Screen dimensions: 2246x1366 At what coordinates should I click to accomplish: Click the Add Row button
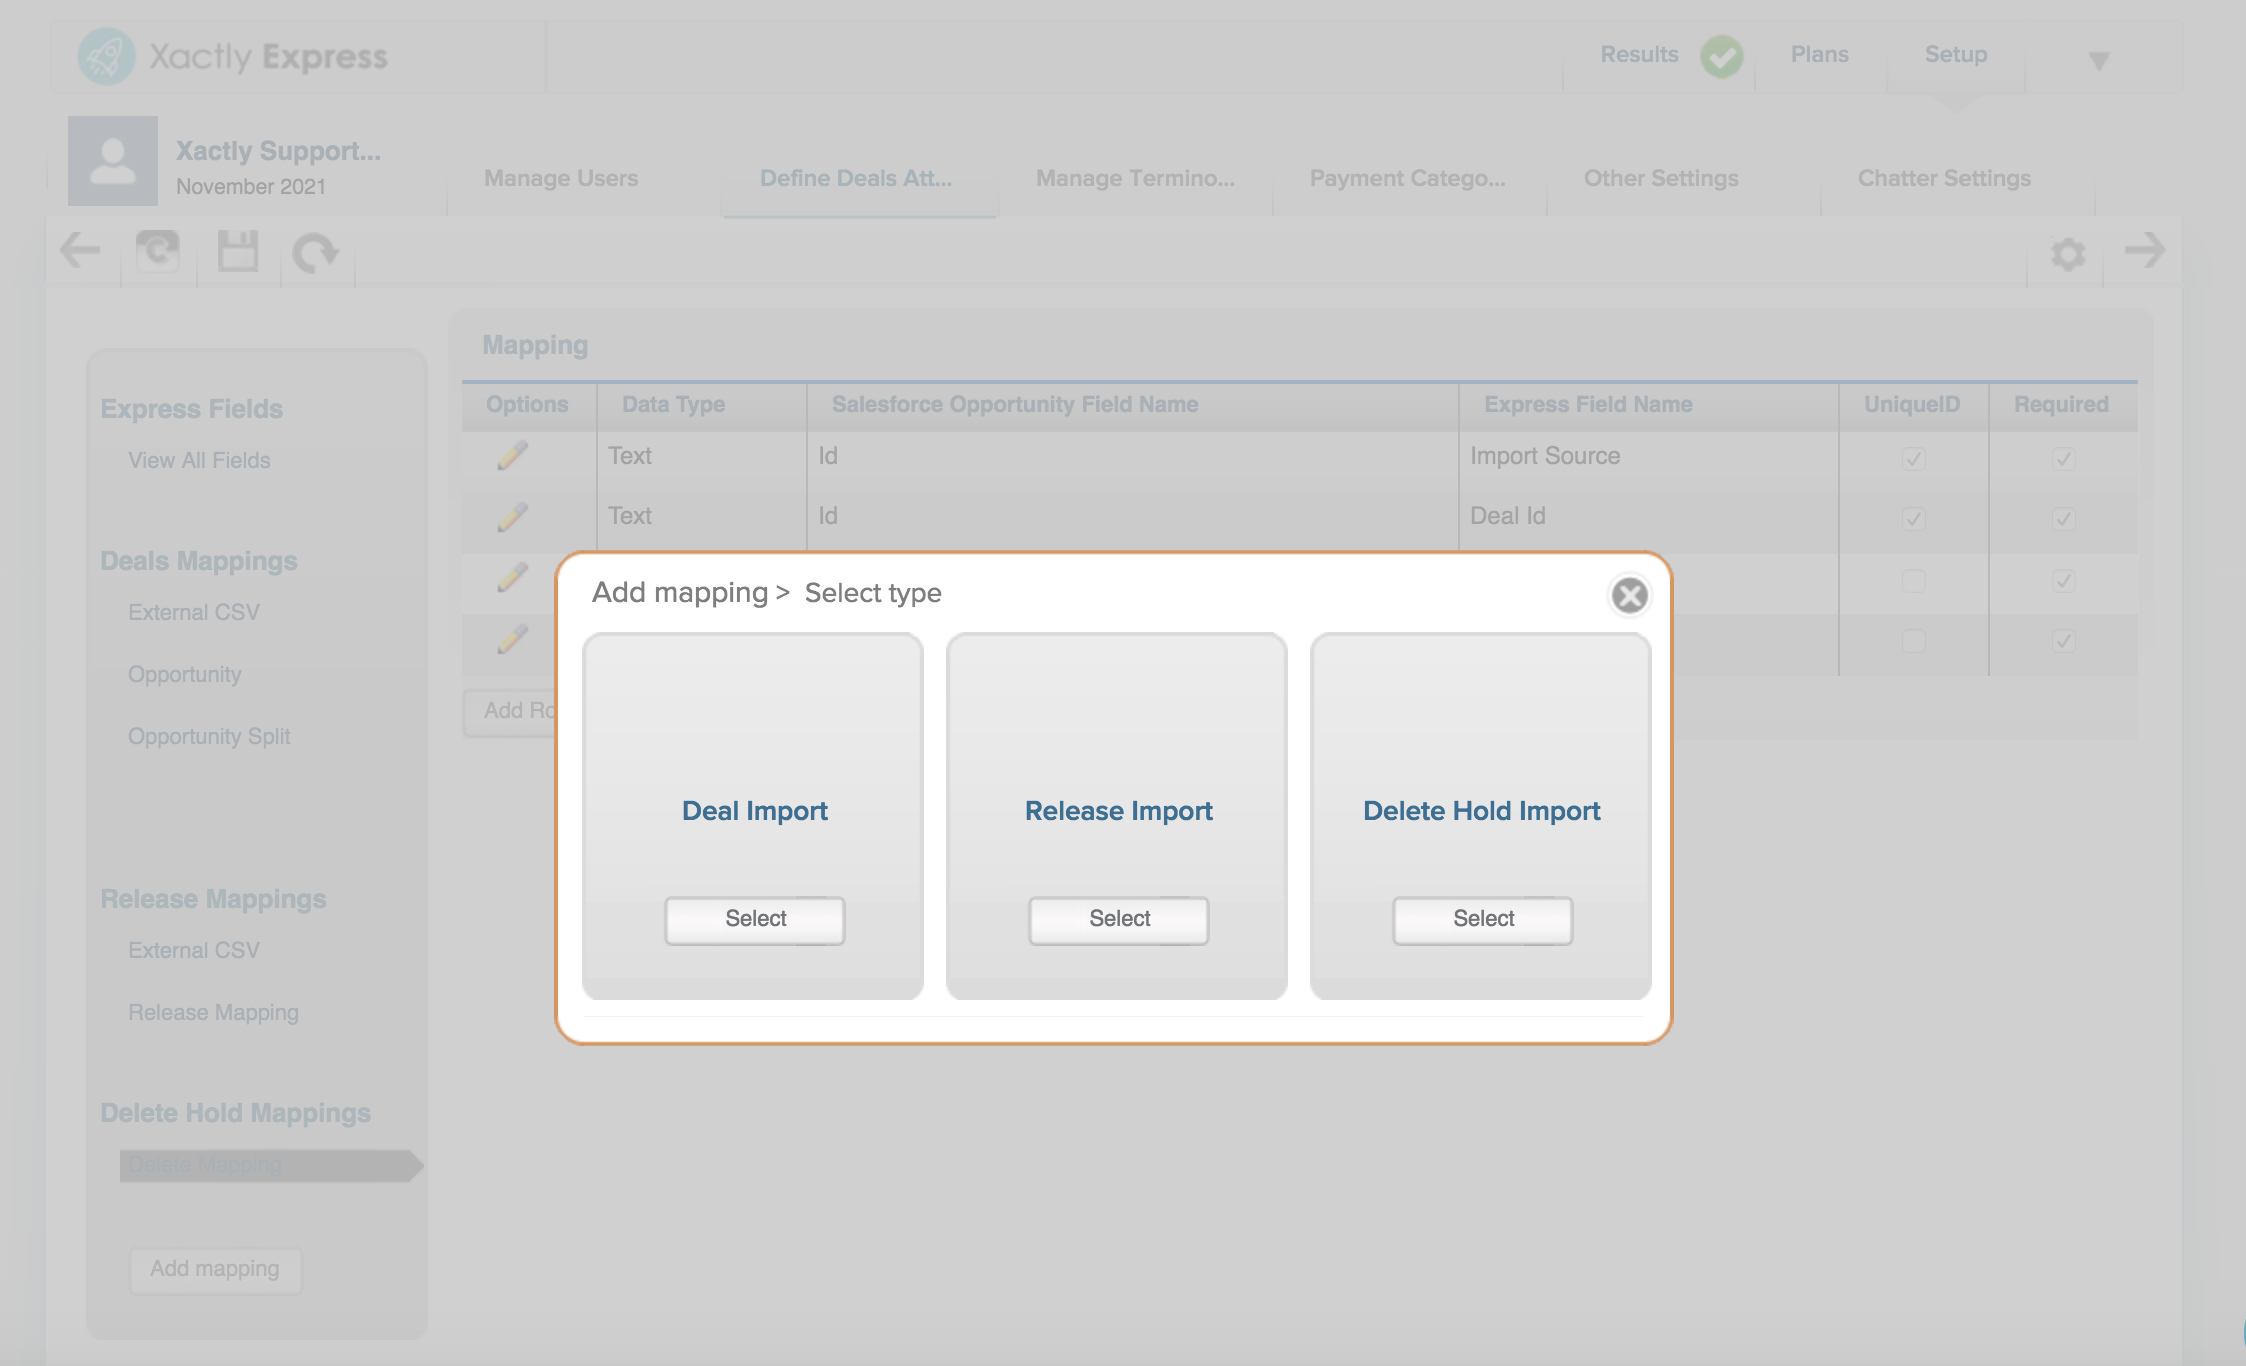click(x=512, y=711)
